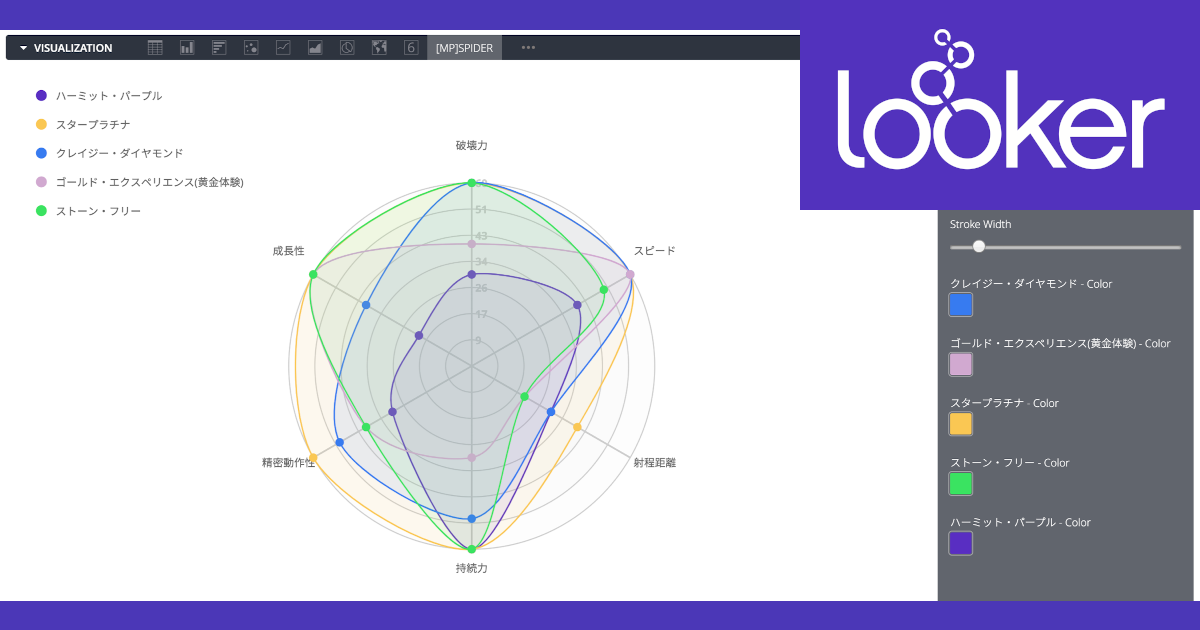Select the Area chart visualization icon

point(315,47)
